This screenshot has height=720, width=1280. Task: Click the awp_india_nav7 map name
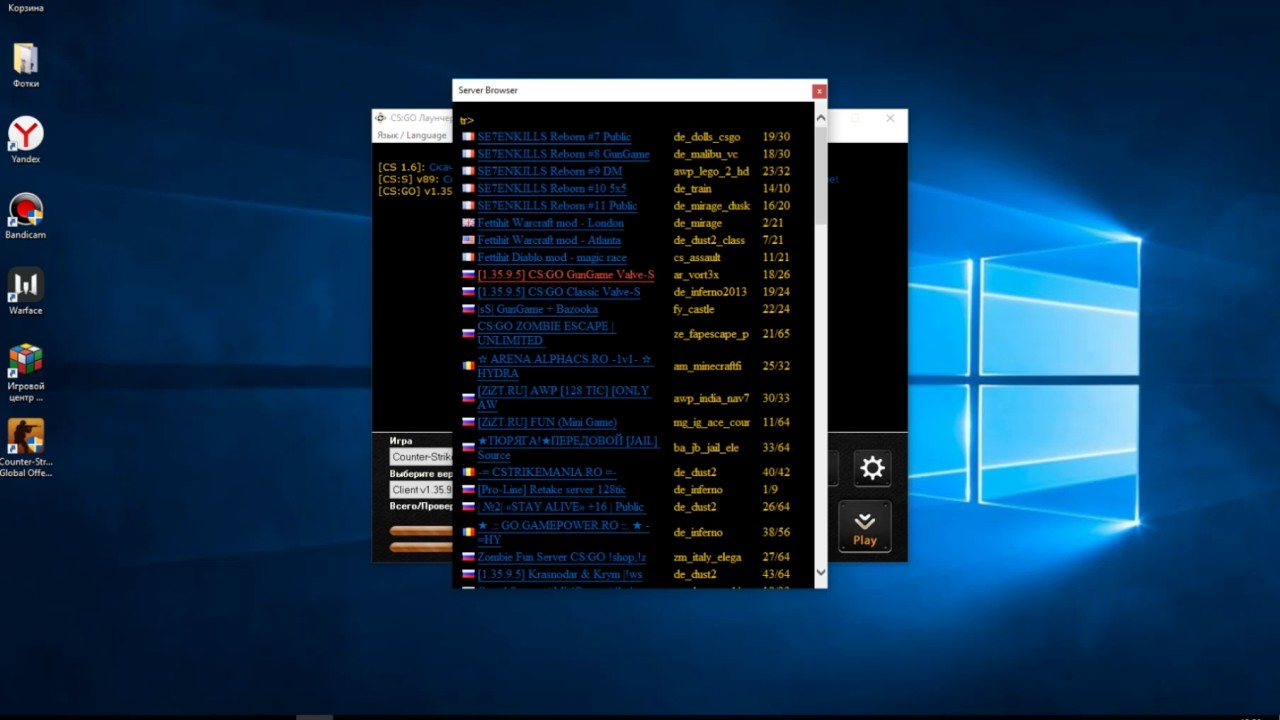click(x=711, y=398)
